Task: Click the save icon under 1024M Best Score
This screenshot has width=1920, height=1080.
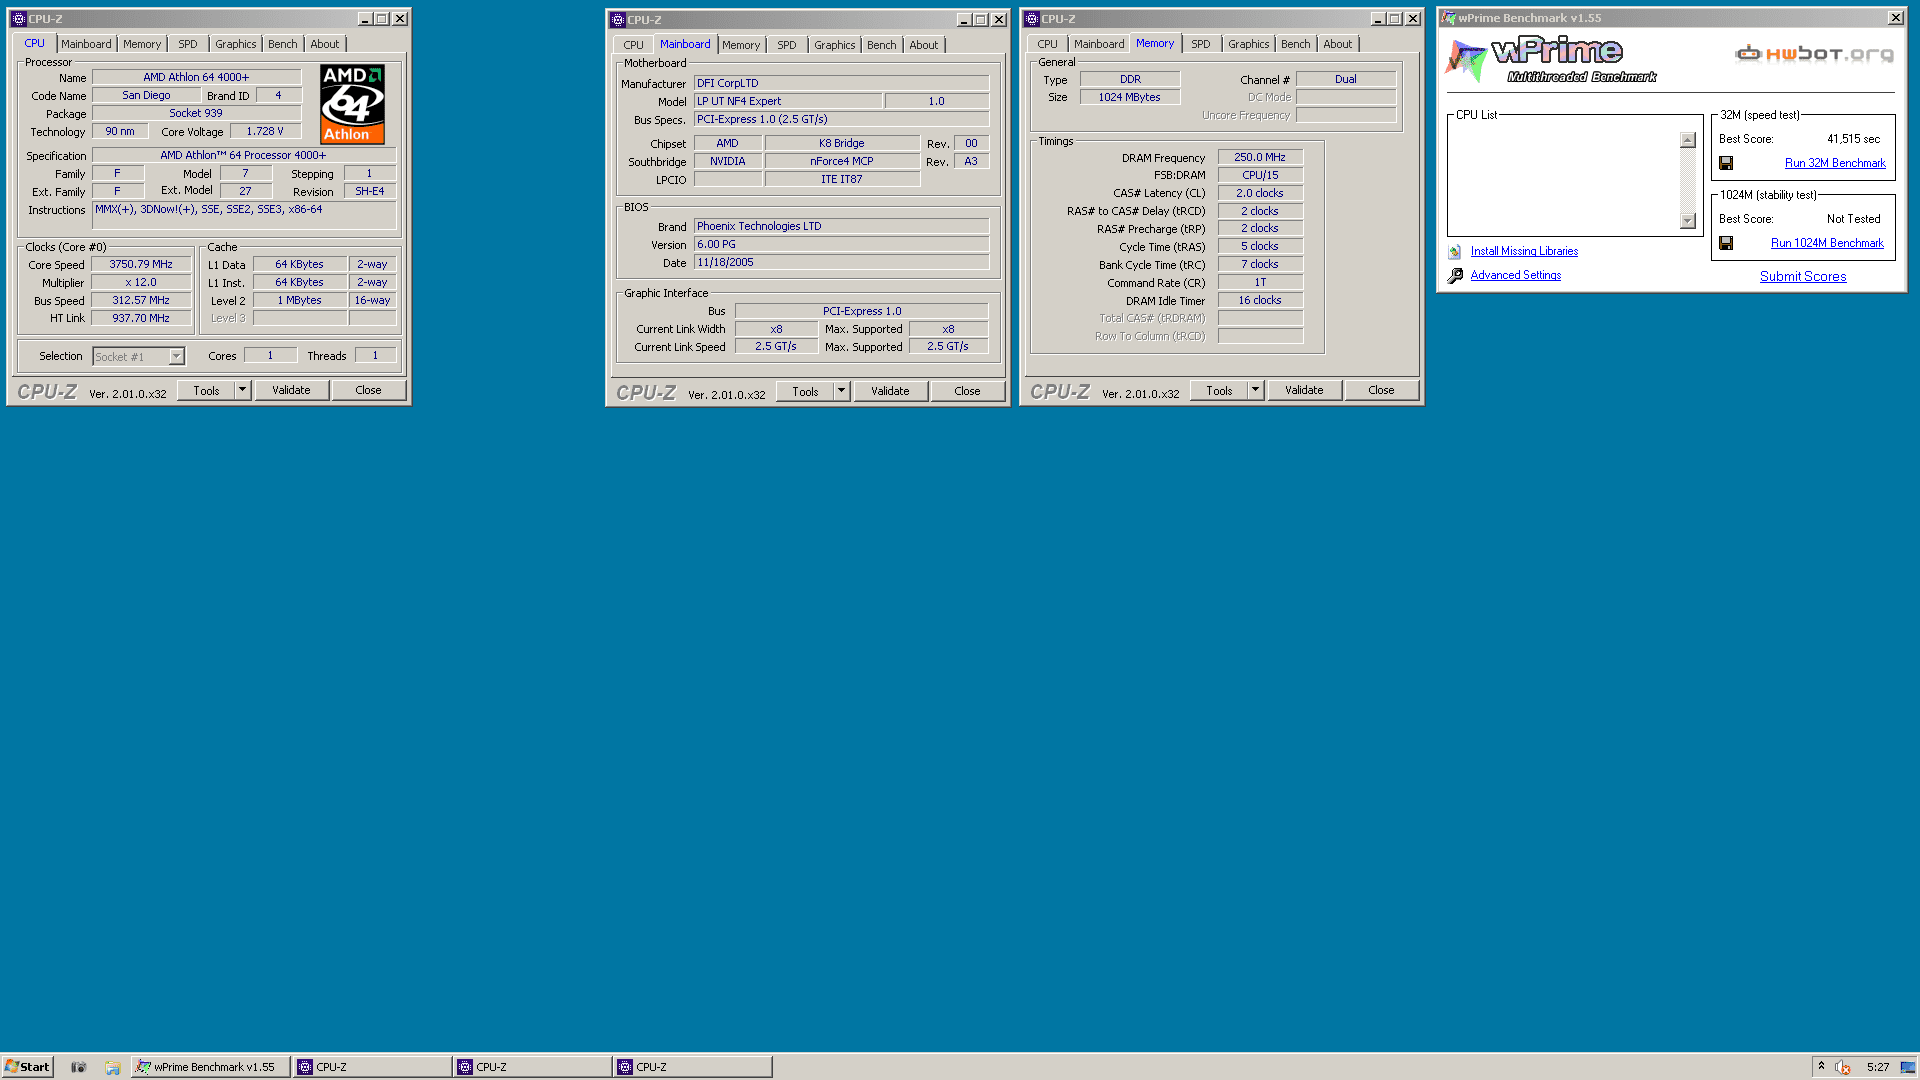Action: [x=1726, y=243]
